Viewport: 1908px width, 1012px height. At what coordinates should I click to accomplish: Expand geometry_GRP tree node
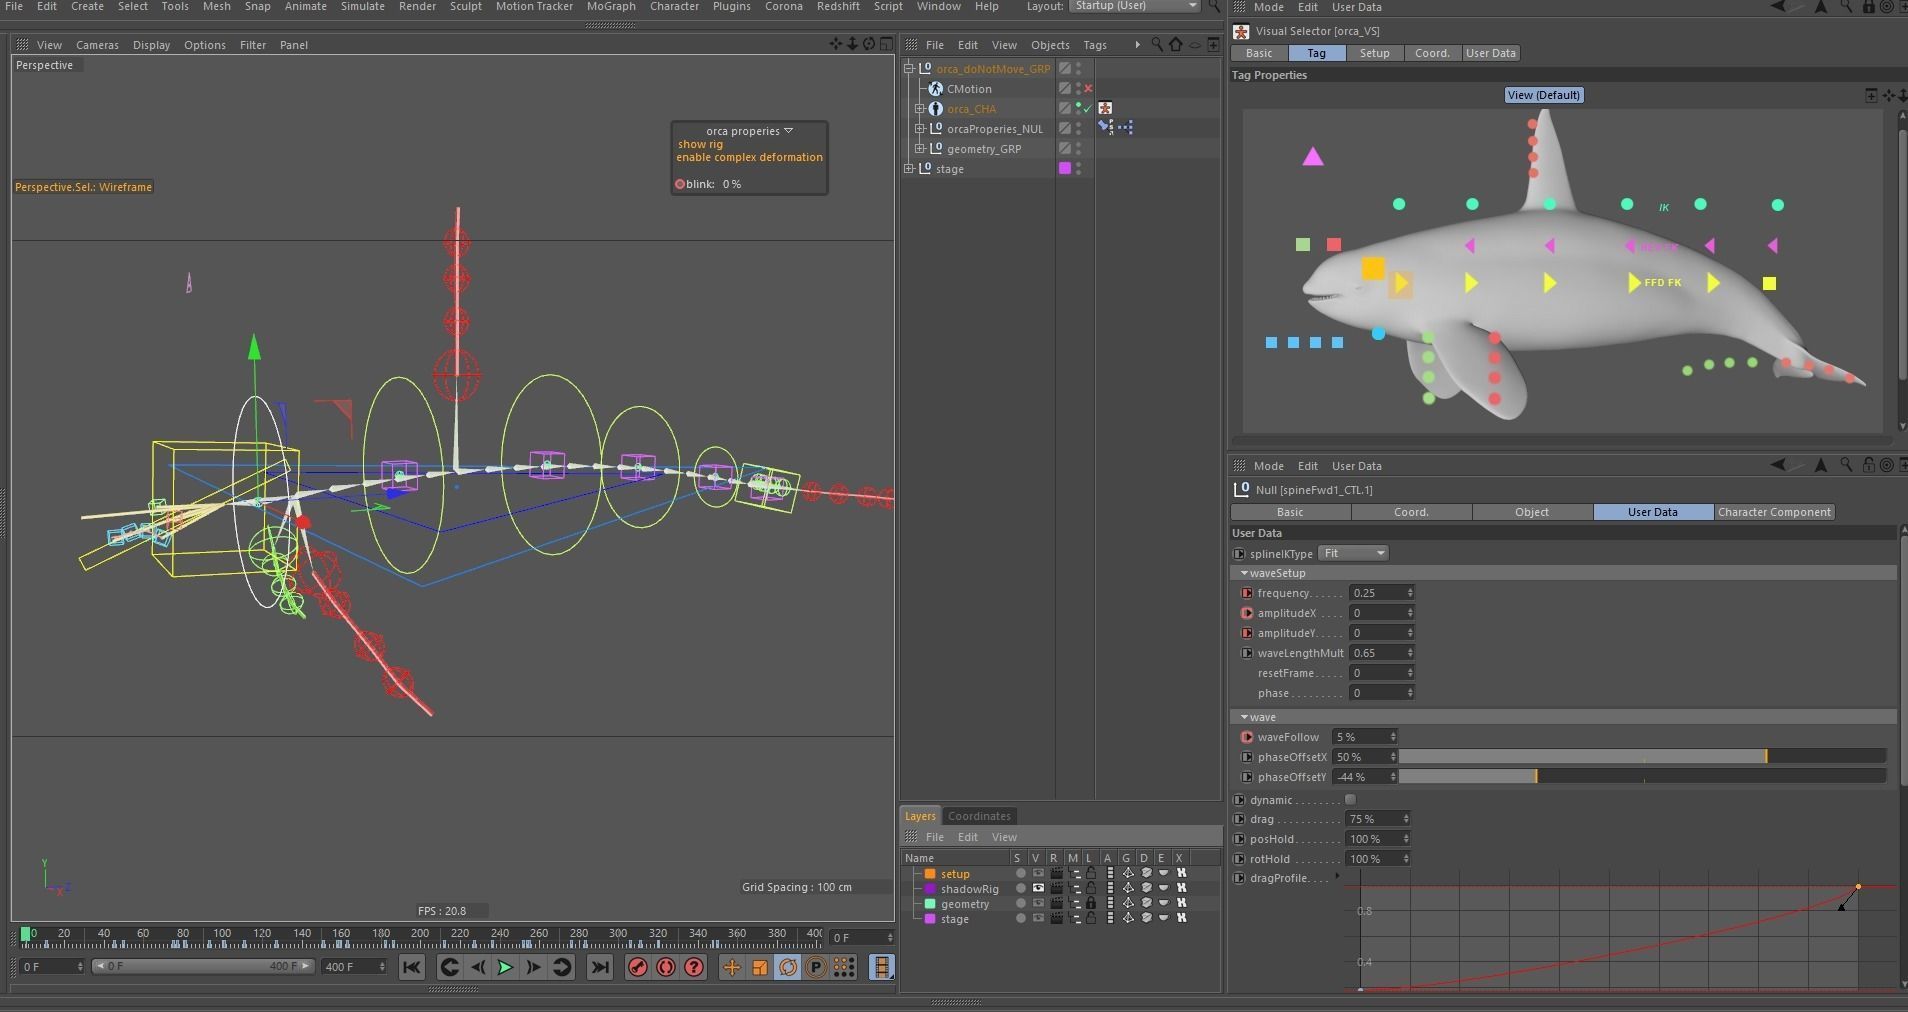tap(919, 148)
